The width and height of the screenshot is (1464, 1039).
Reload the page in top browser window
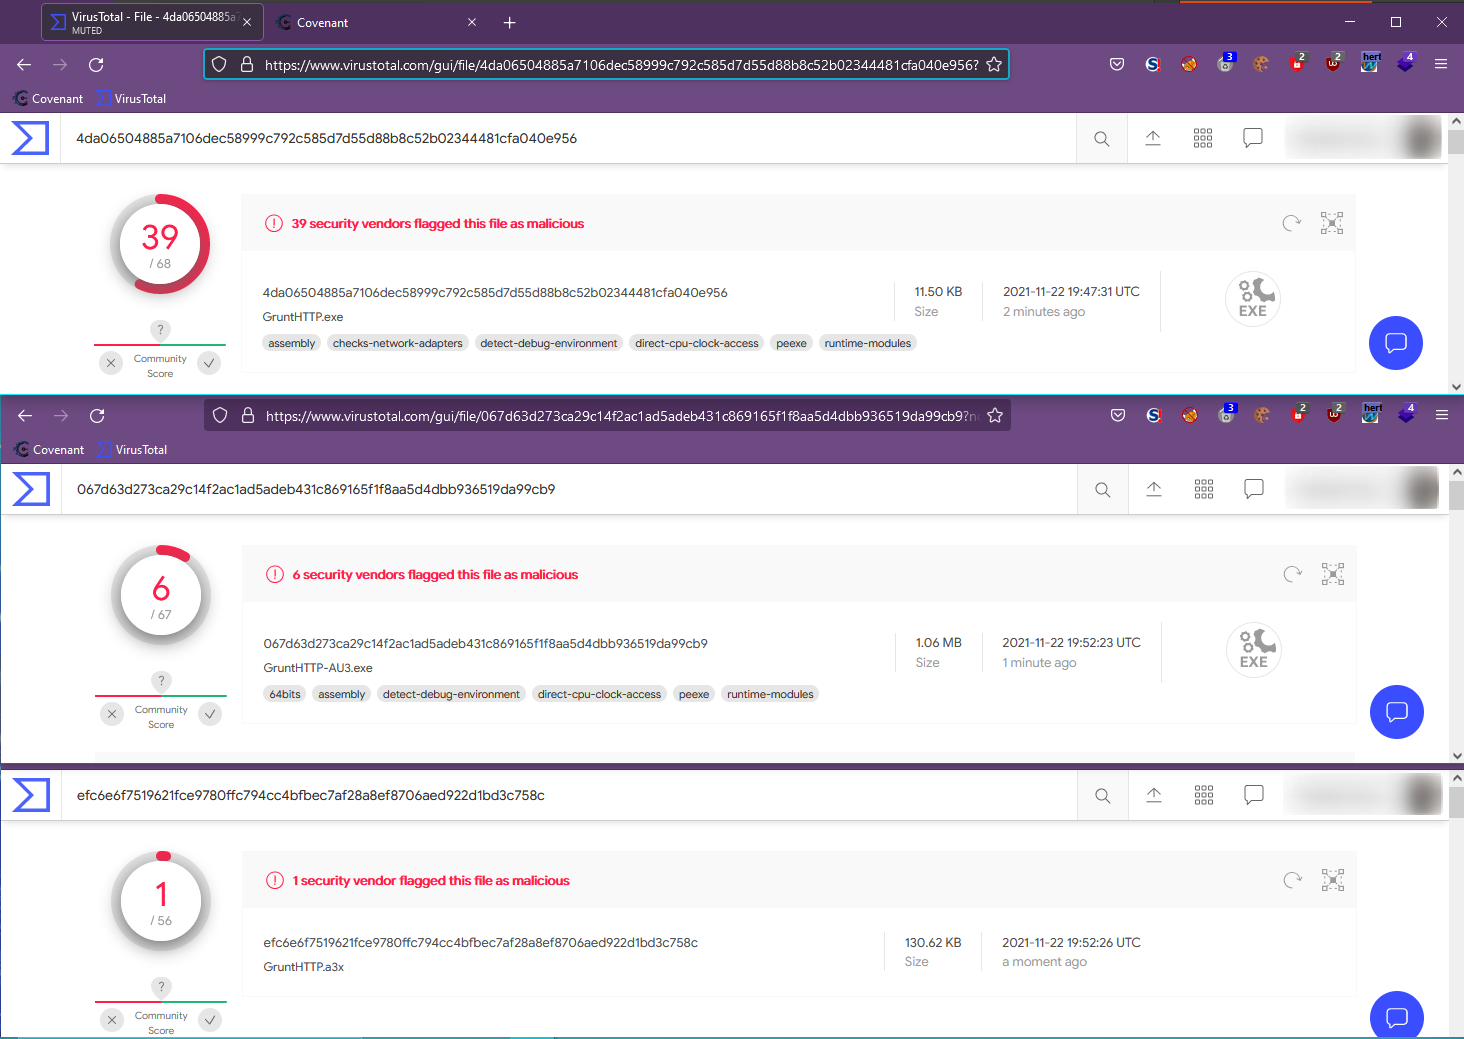[96, 64]
